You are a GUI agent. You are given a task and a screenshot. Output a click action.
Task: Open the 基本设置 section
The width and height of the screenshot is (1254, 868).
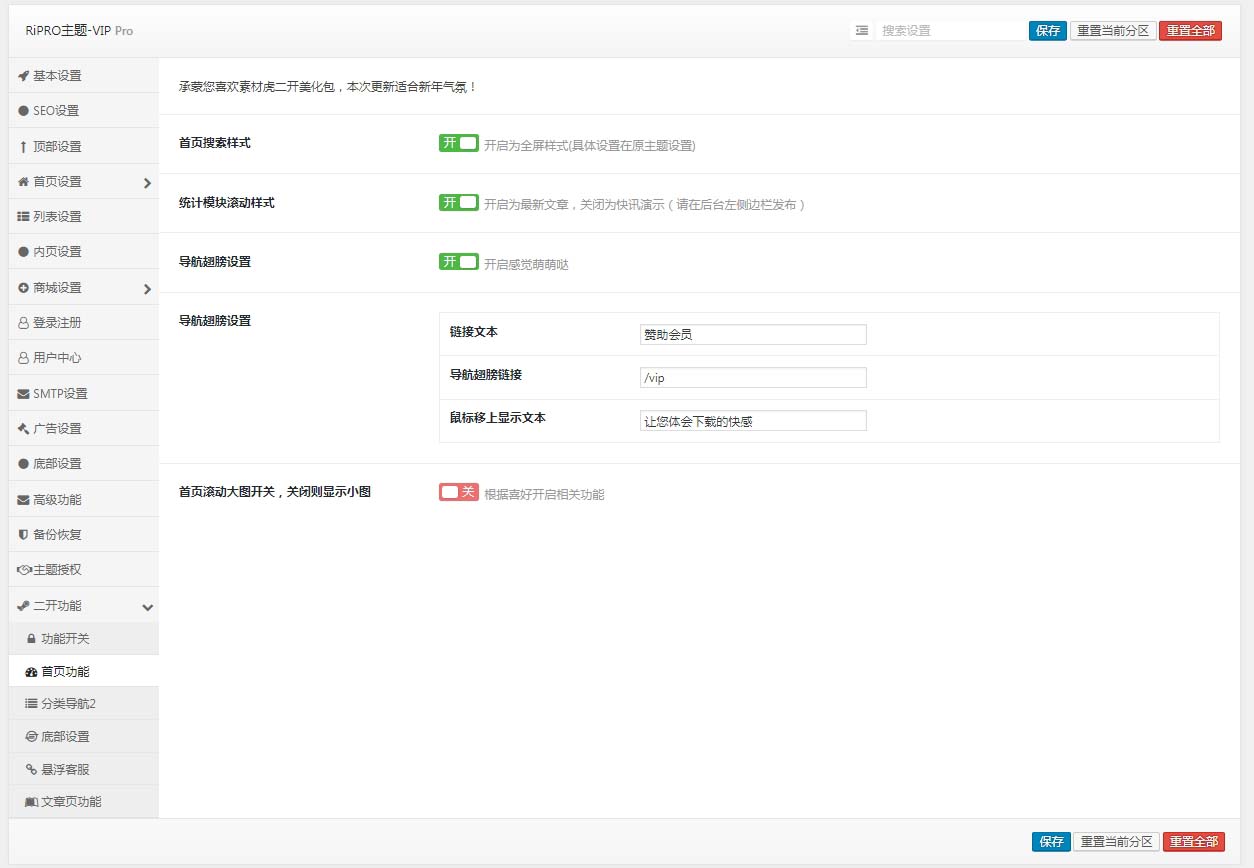(83, 76)
